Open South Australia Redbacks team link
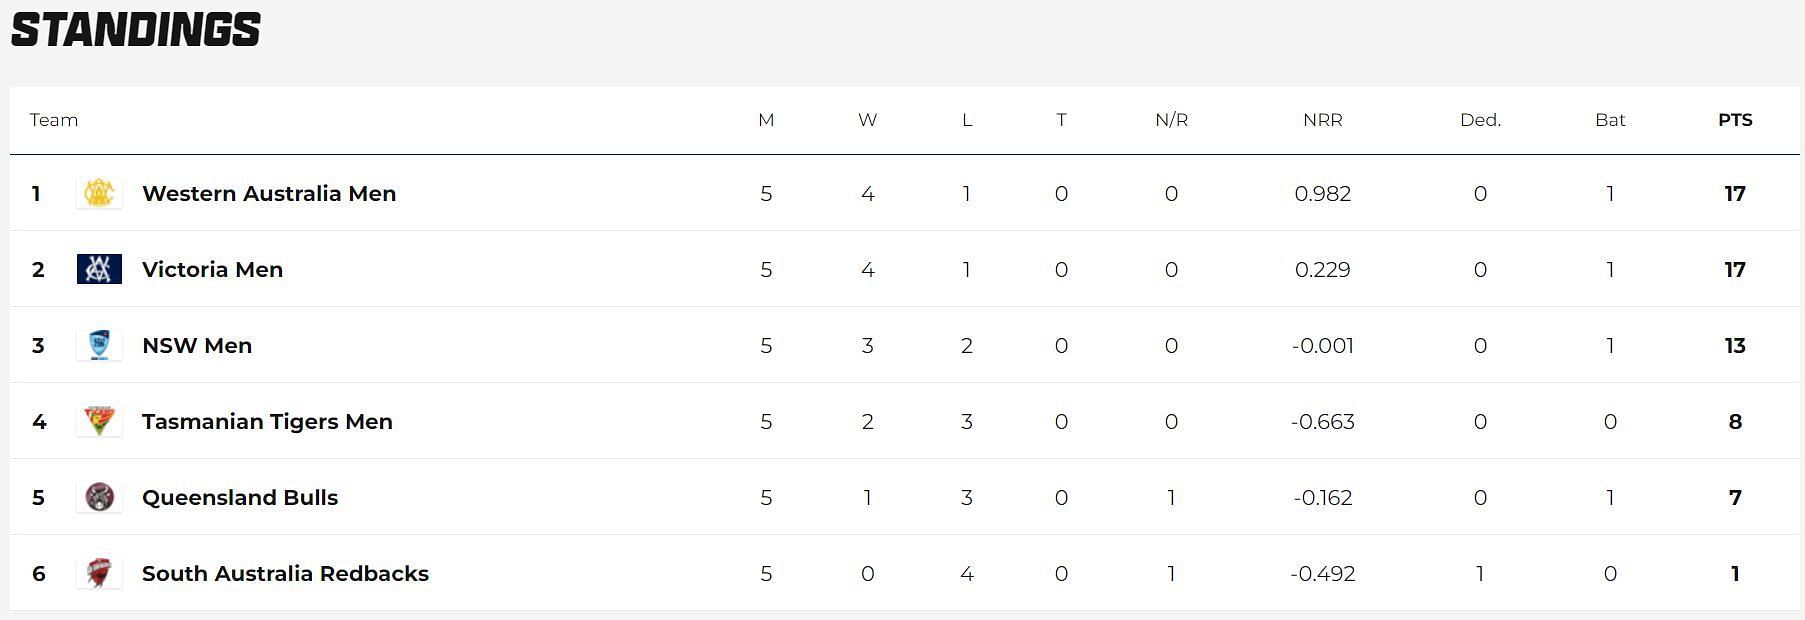Image resolution: width=1805 pixels, height=620 pixels. click(x=285, y=573)
